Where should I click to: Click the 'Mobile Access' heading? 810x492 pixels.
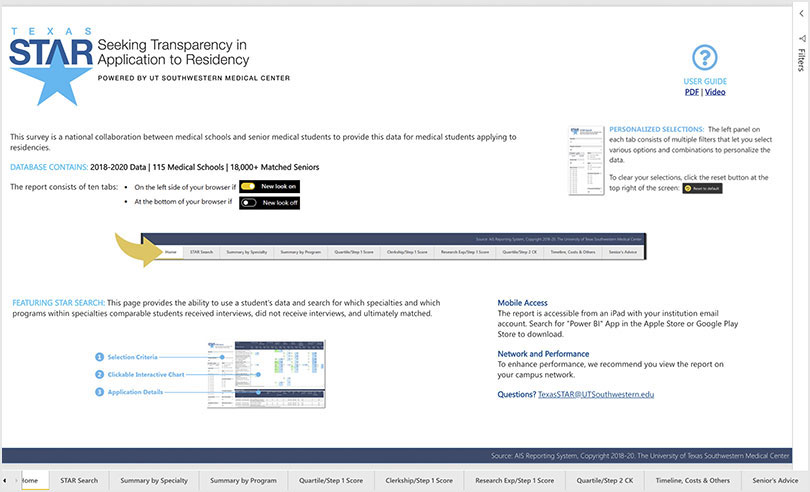point(522,303)
